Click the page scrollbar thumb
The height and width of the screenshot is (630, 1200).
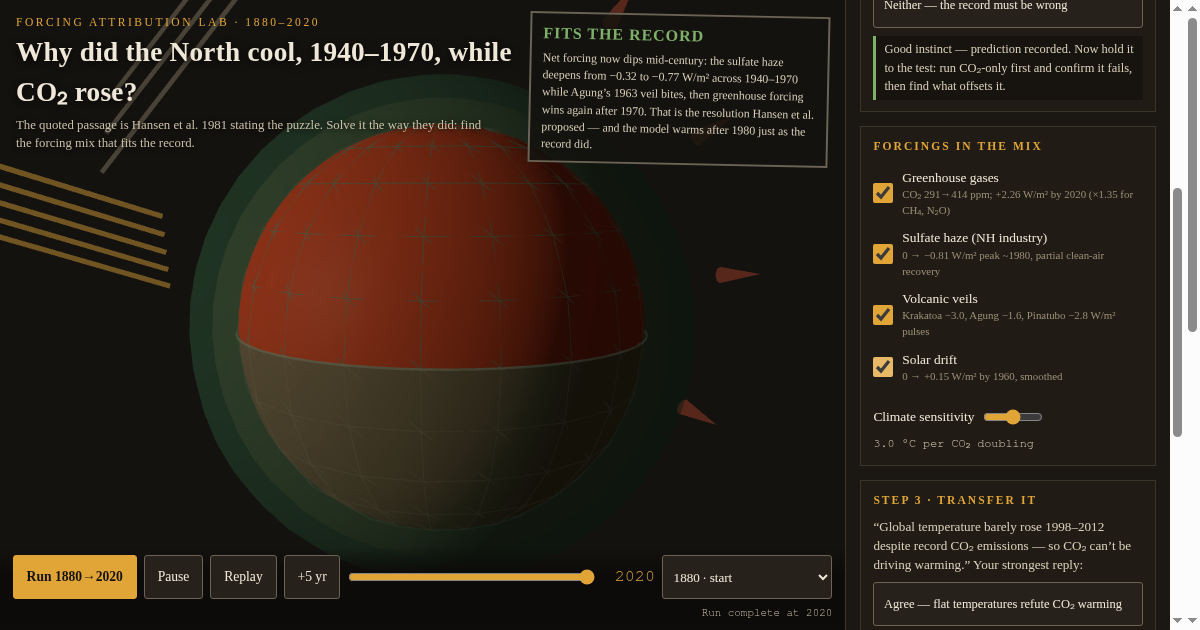click(x=1192, y=174)
